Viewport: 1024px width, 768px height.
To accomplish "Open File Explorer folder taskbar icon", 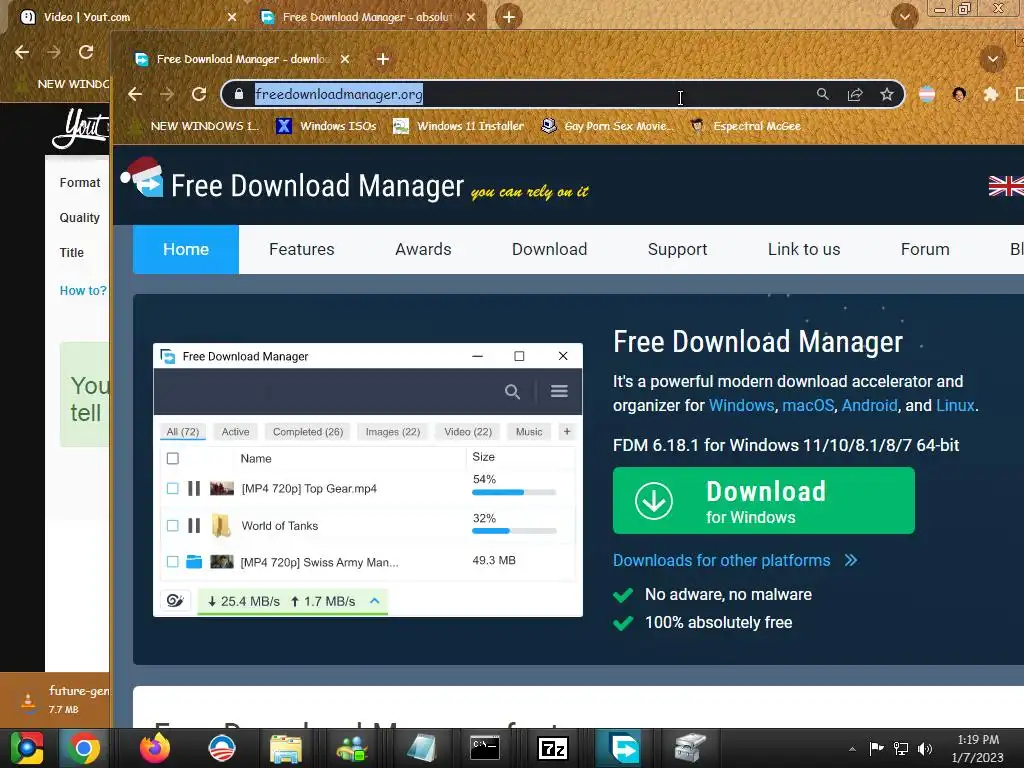I will pyautogui.click(x=286, y=749).
